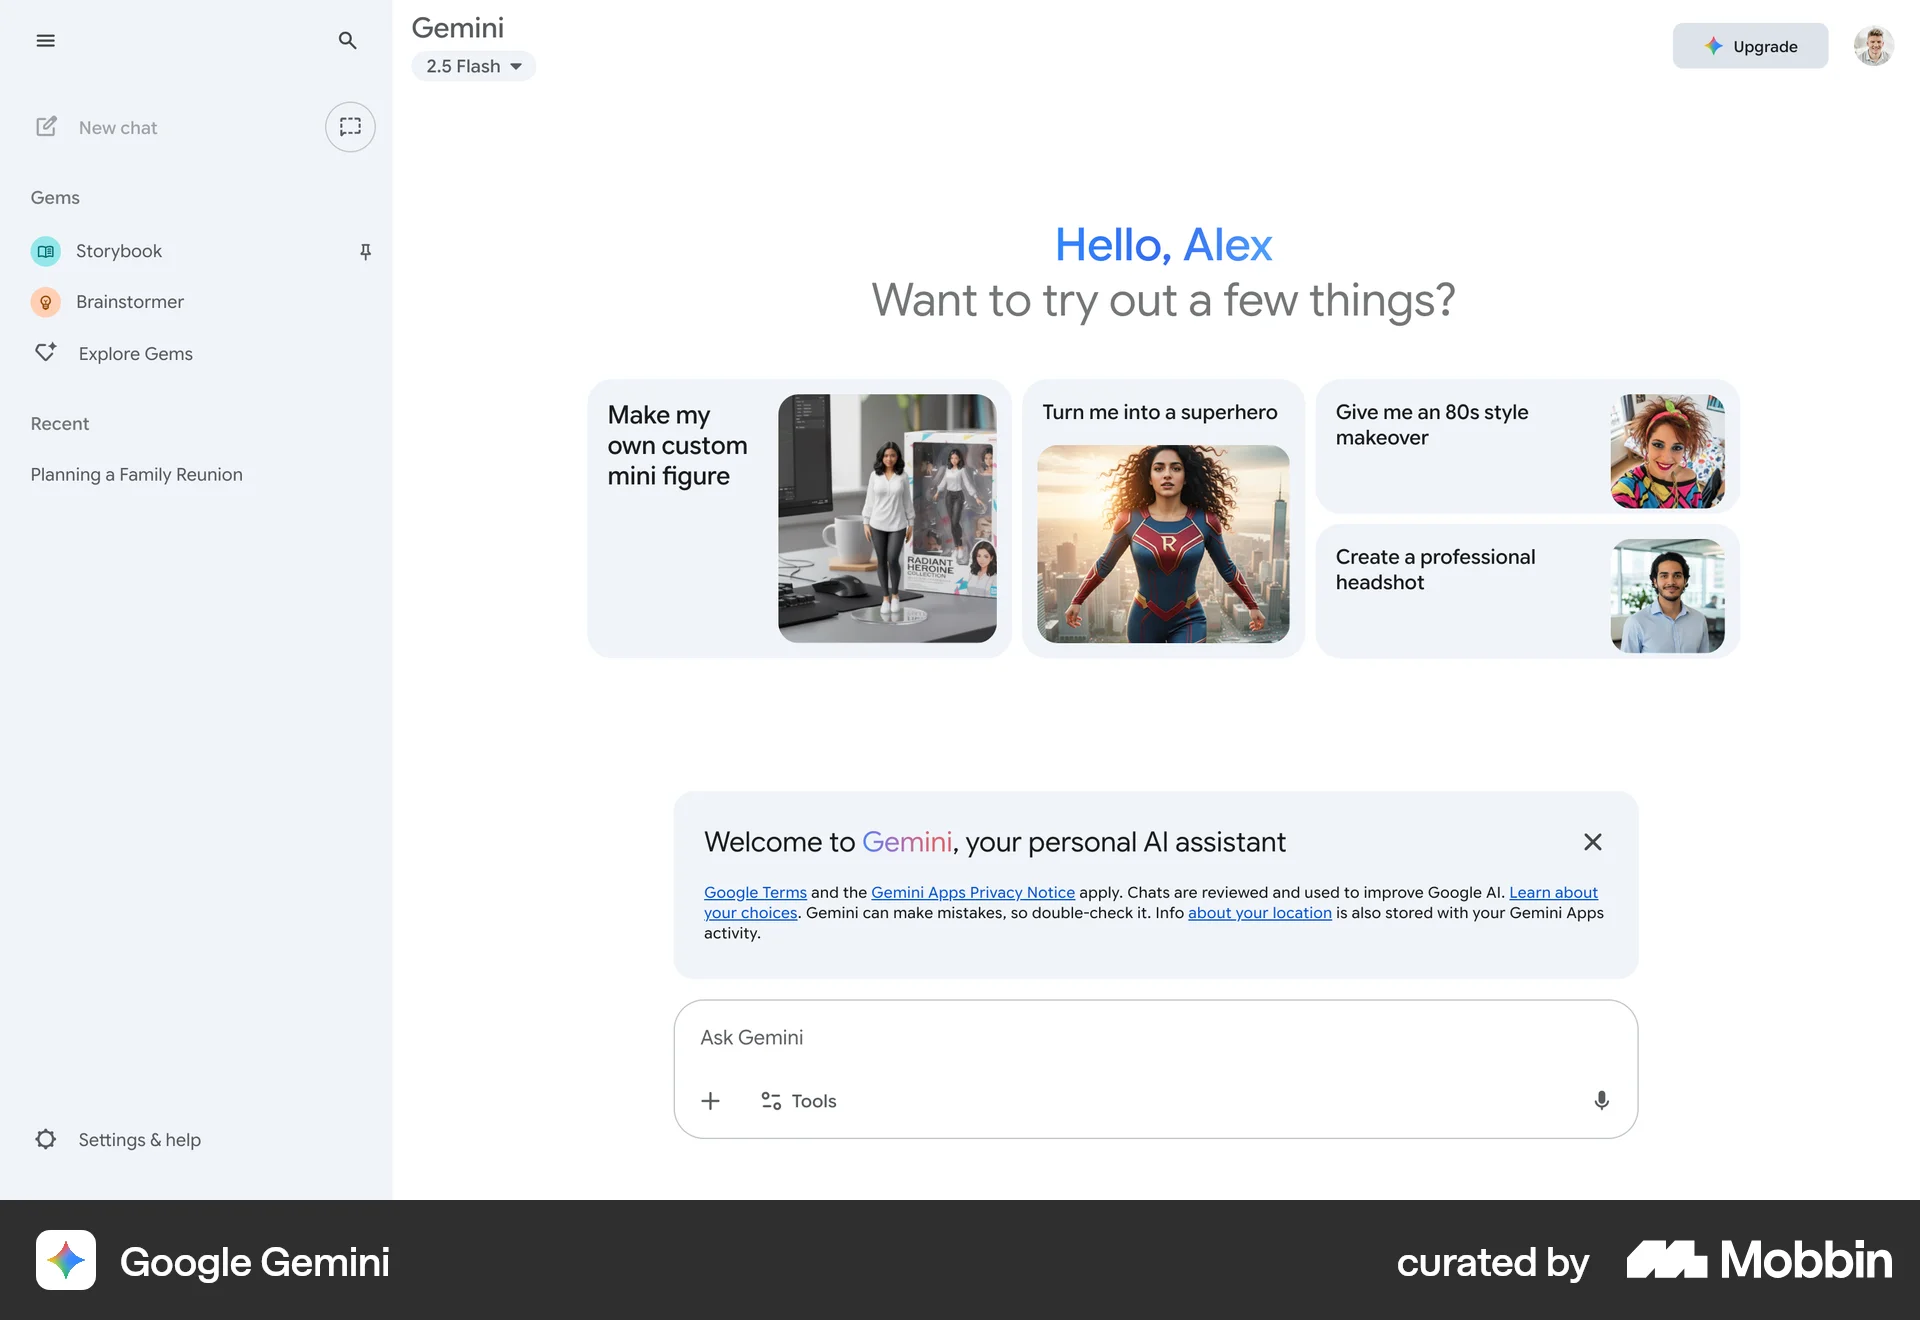
Task: Dismiss the Welcome to Gemini notice
Action: coord(1592,842)
